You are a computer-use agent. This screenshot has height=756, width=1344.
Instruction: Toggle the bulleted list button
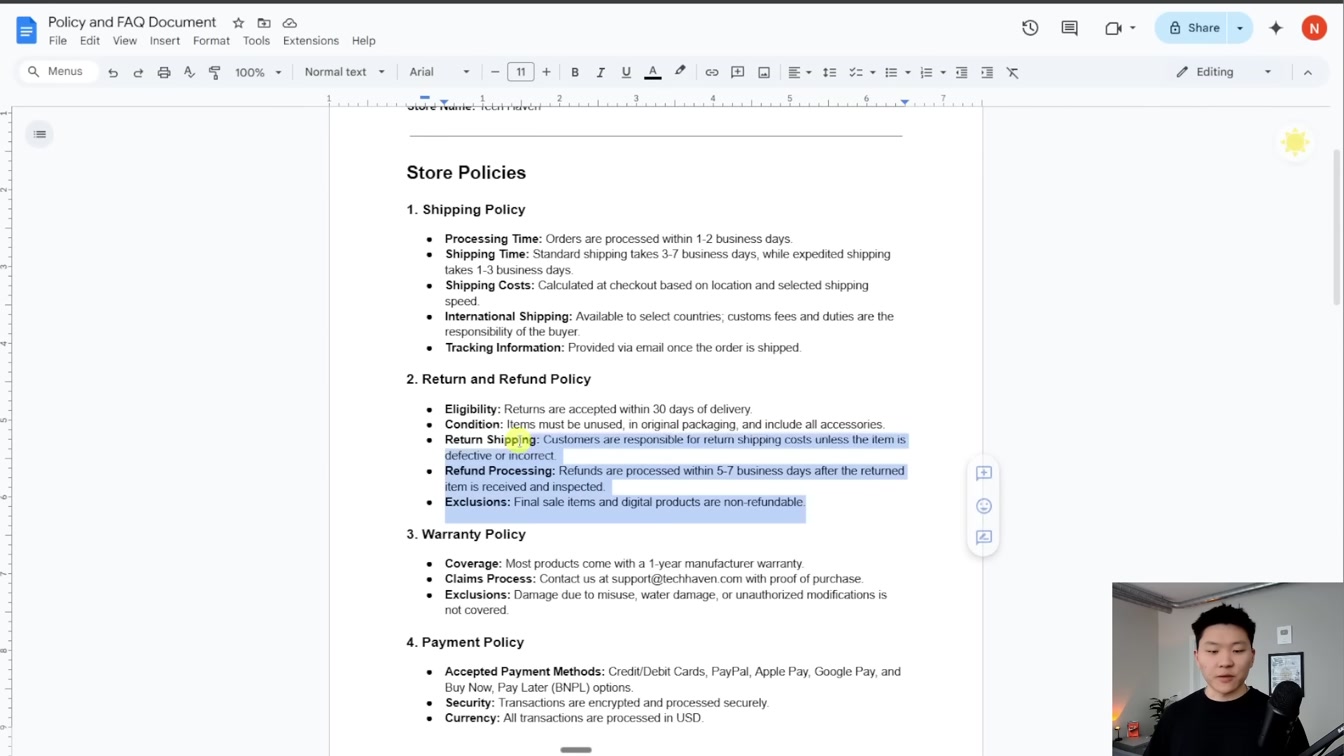(891, 72)
